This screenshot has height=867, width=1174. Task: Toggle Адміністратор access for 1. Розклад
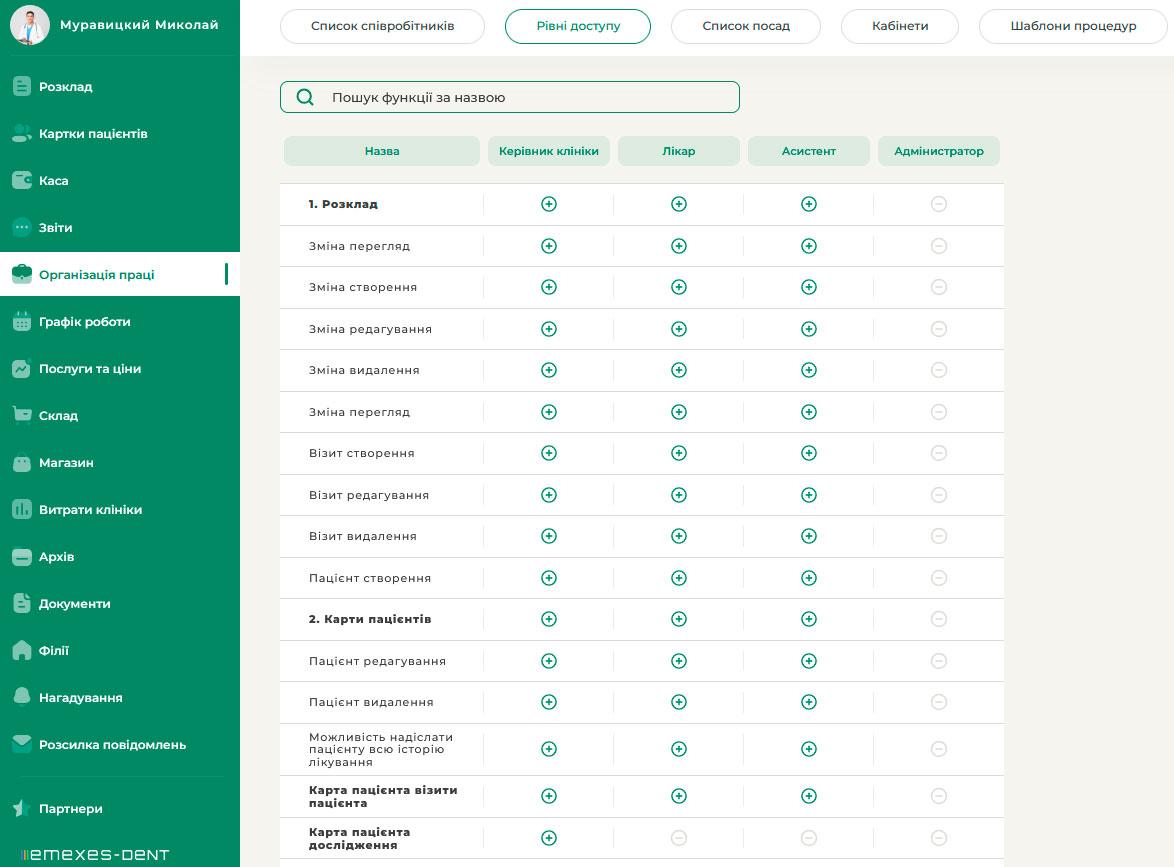(x=939, y=204)
